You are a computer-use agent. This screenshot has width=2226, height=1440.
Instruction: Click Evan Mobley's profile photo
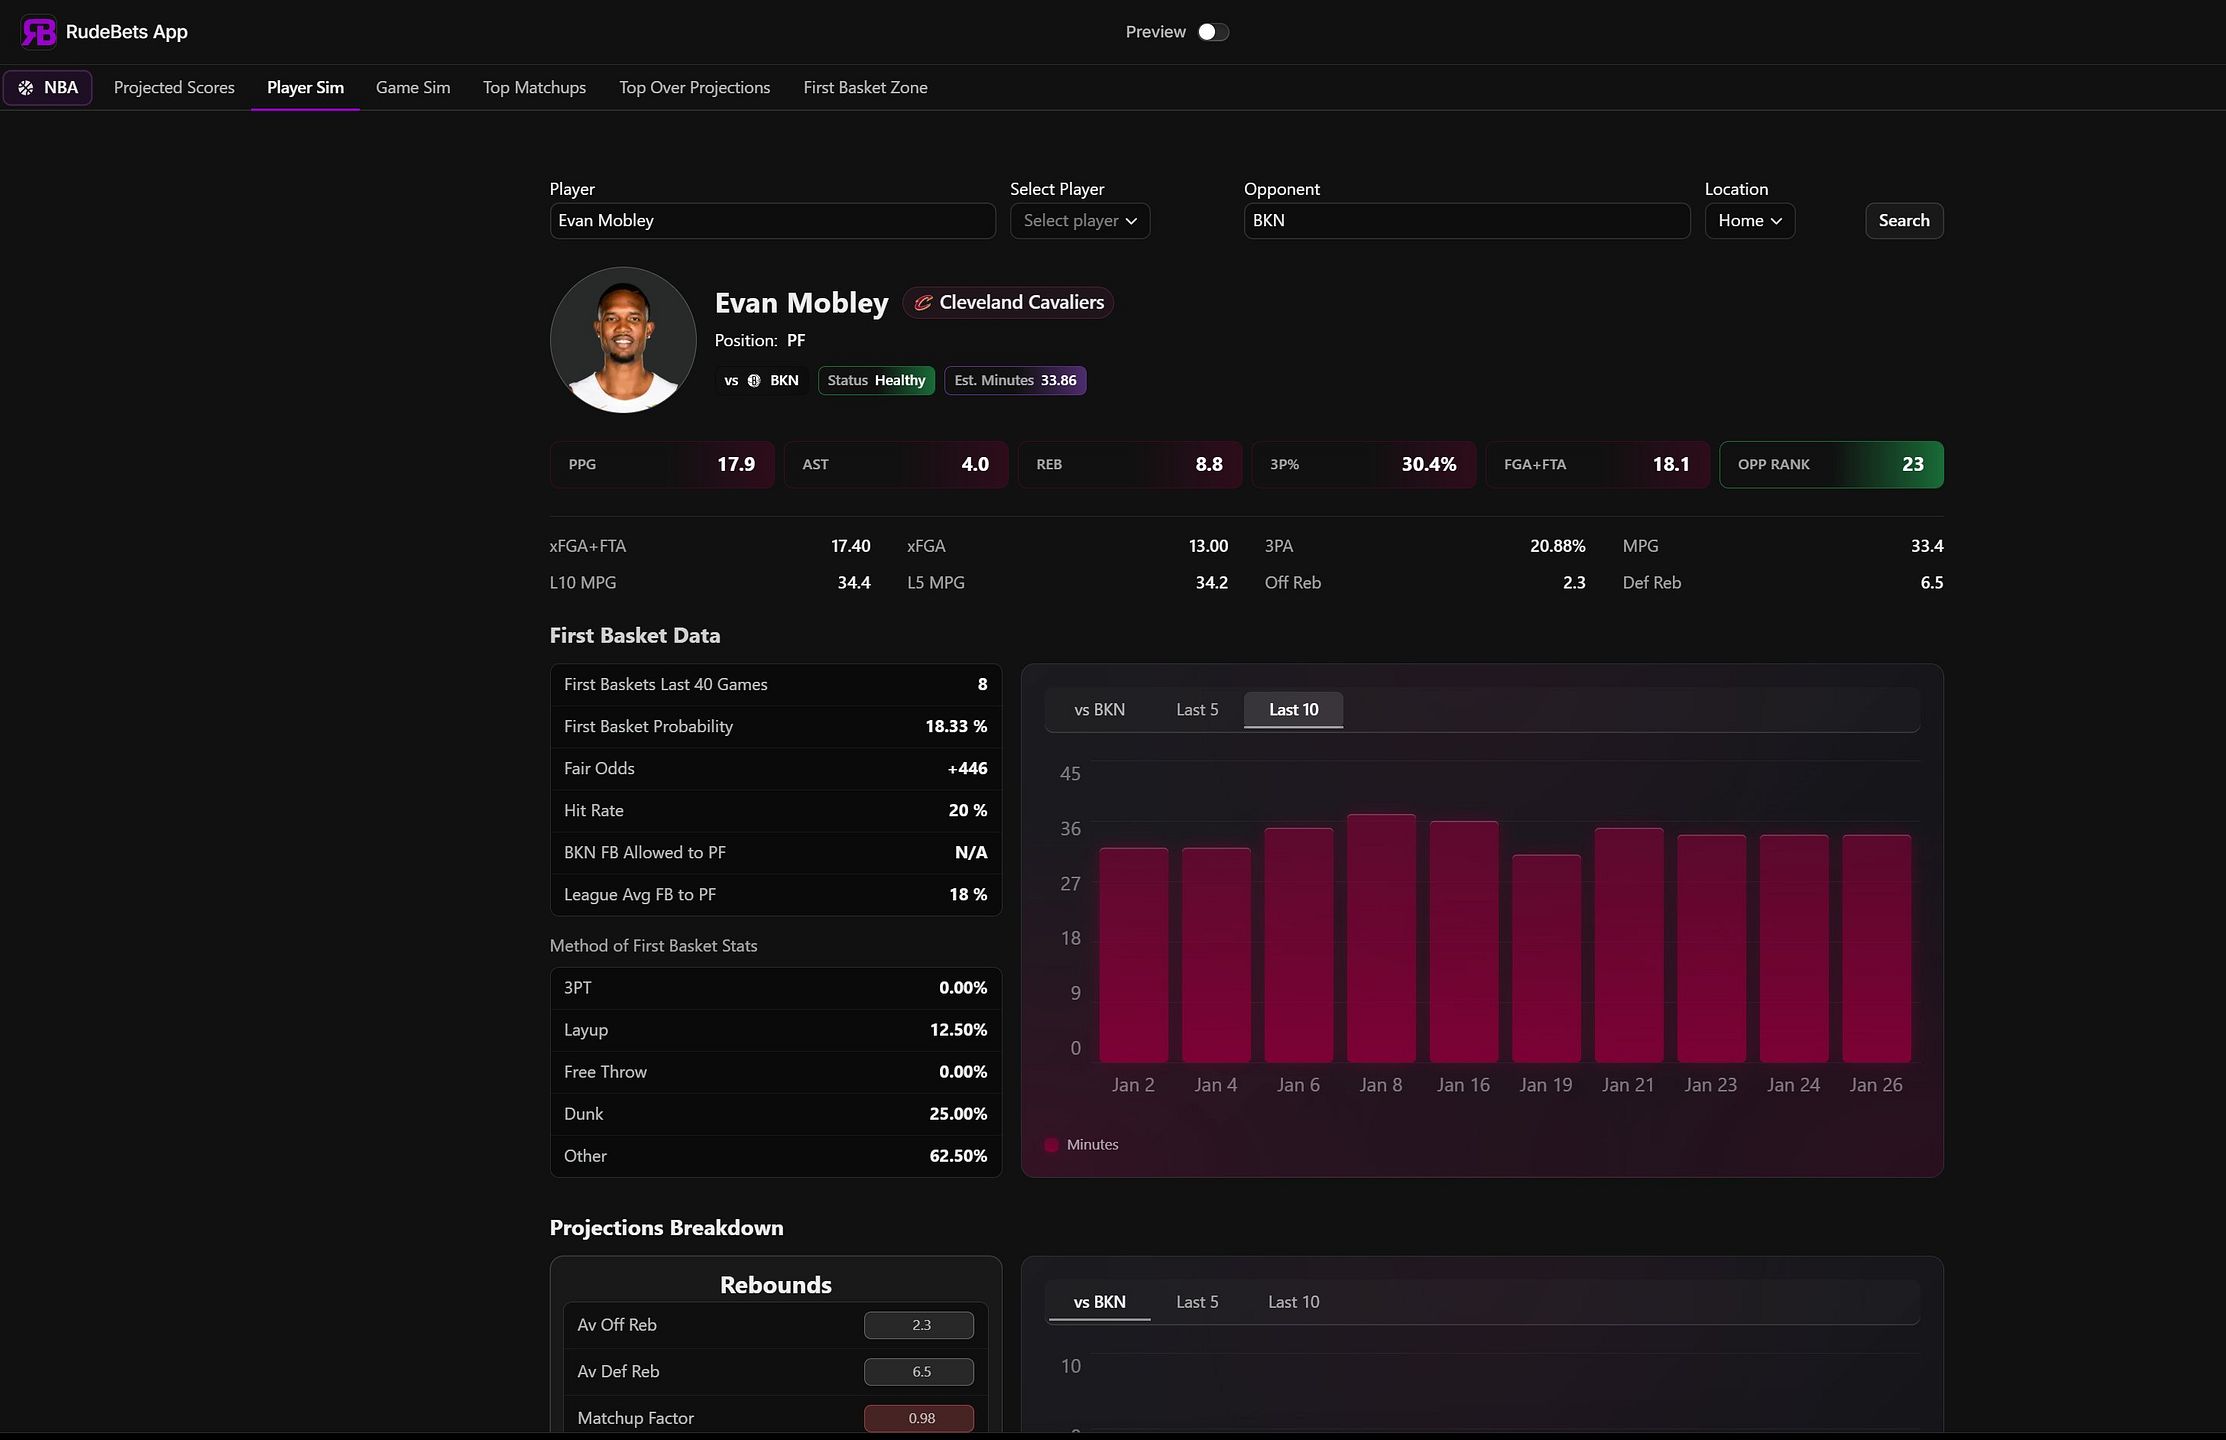click(623, 340)
